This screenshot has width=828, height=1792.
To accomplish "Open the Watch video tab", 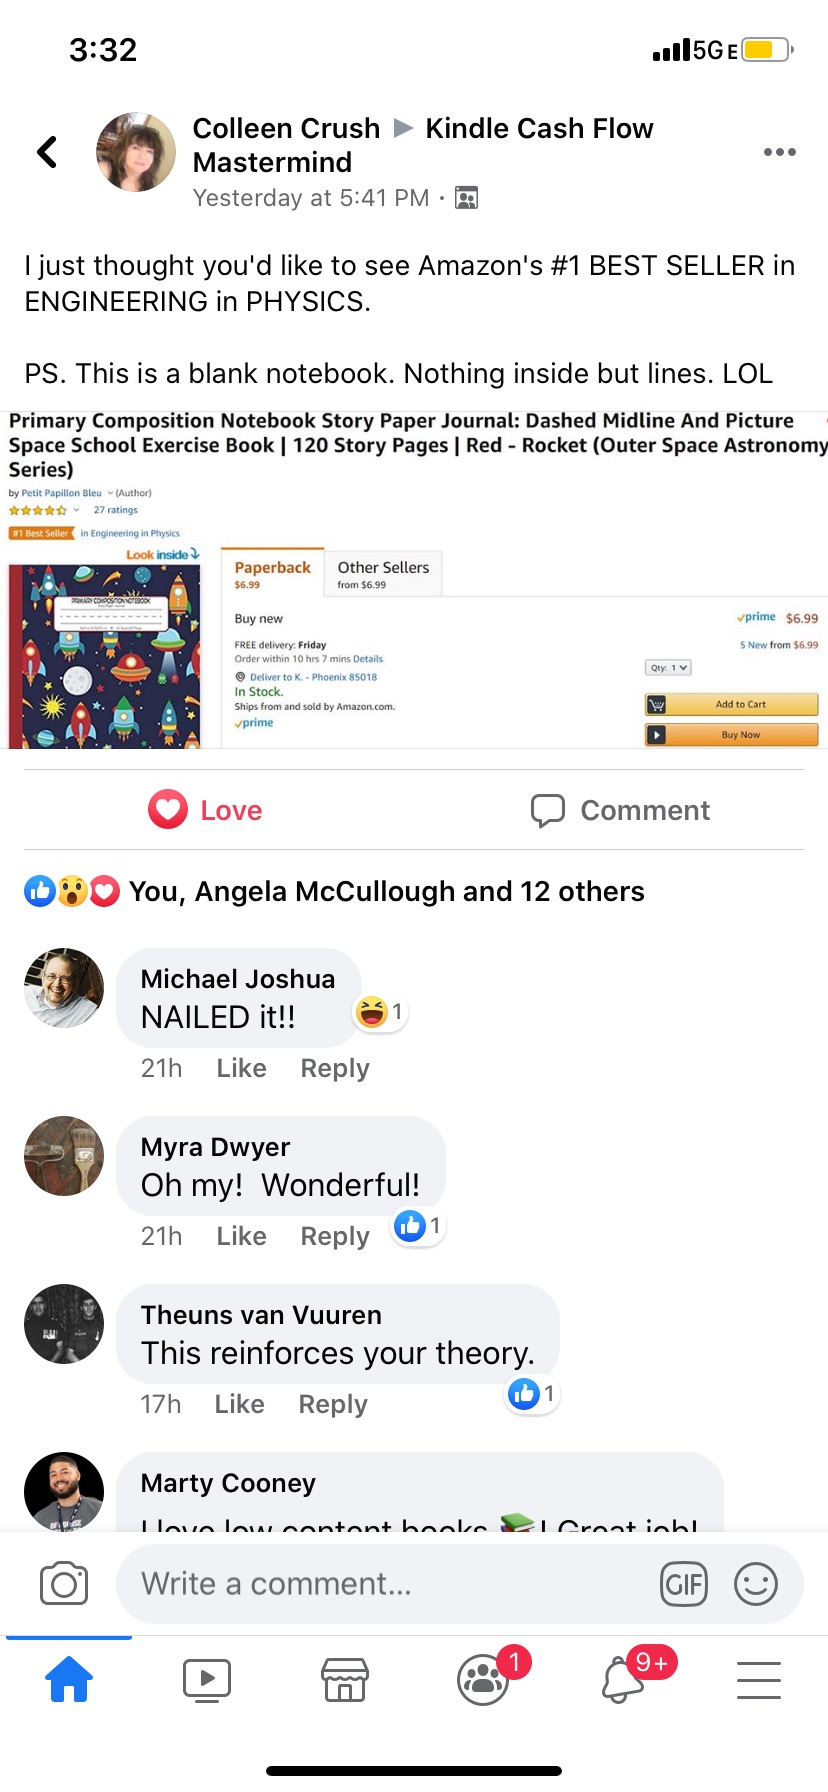I will pyautogui.click(x=207, y=1680).
